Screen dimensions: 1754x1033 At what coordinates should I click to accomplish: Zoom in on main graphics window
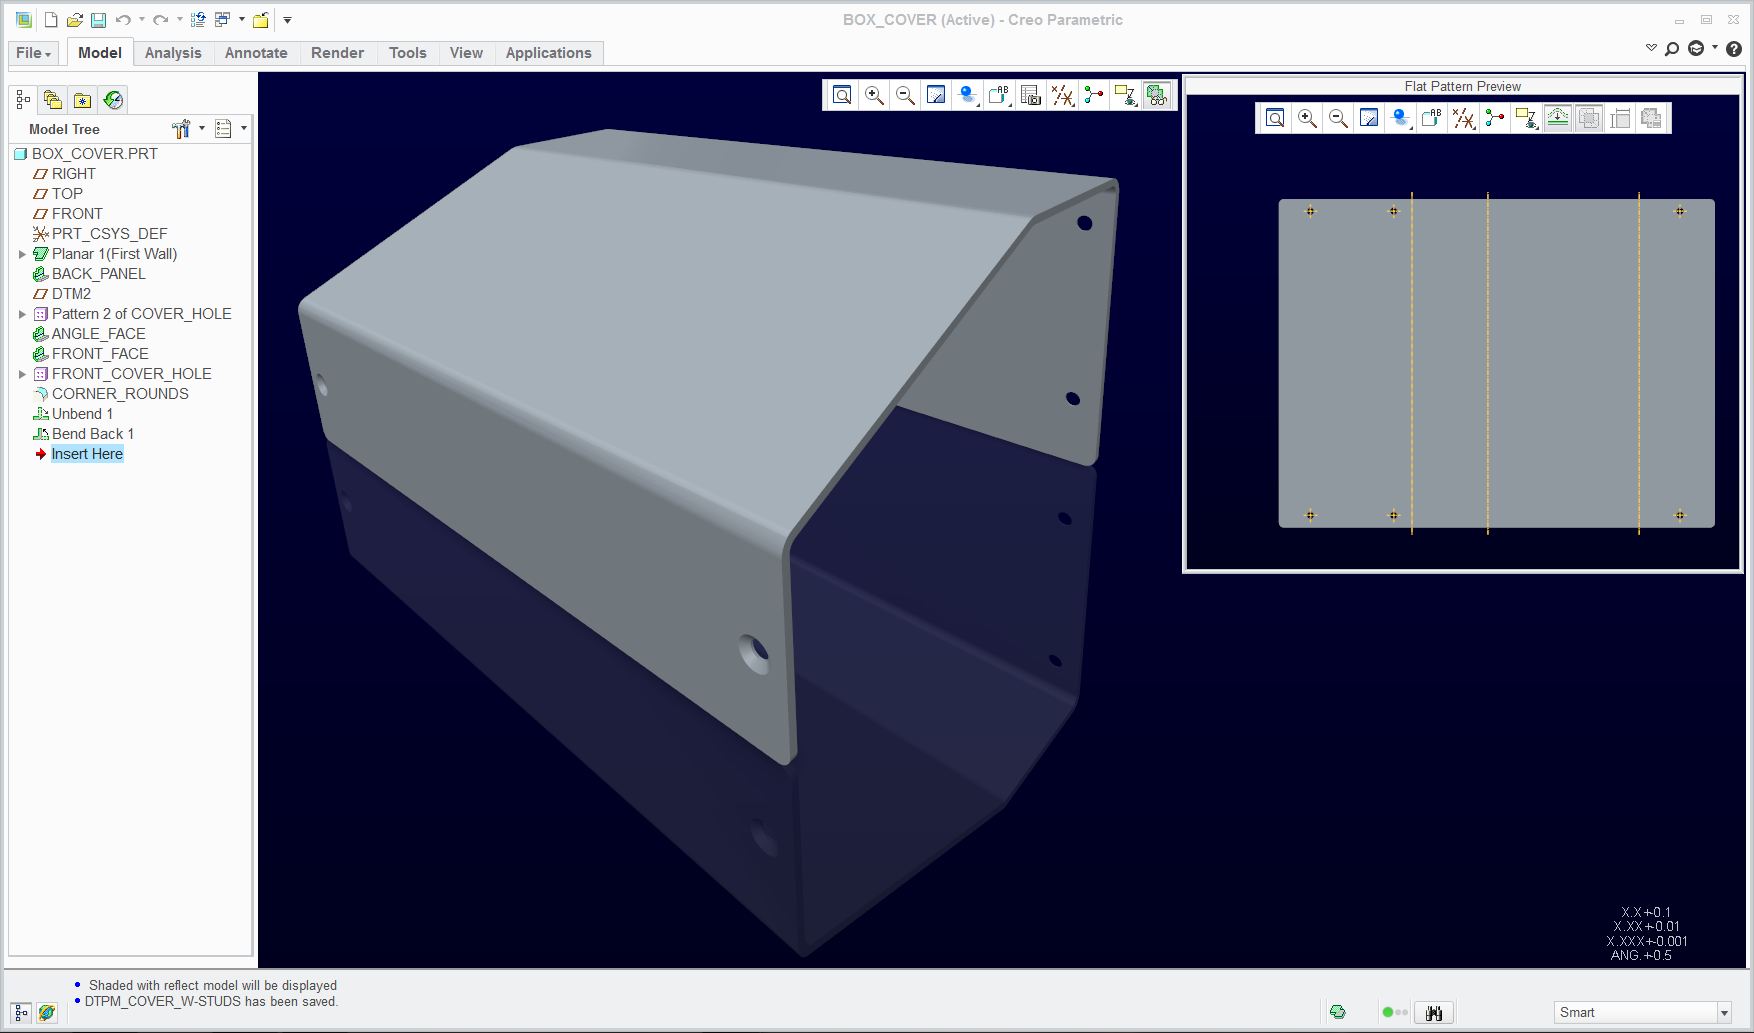(x=874, y=95)
